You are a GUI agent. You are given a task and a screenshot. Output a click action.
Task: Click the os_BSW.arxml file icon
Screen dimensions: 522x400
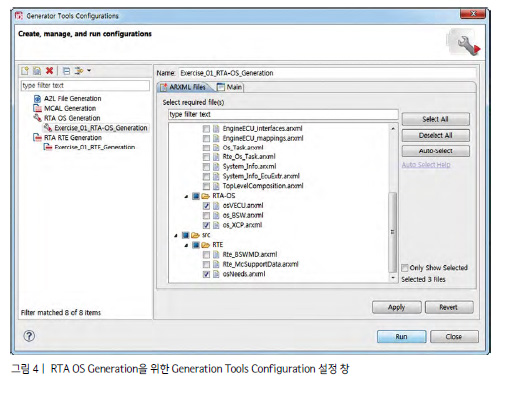click(x=216, y=215)
